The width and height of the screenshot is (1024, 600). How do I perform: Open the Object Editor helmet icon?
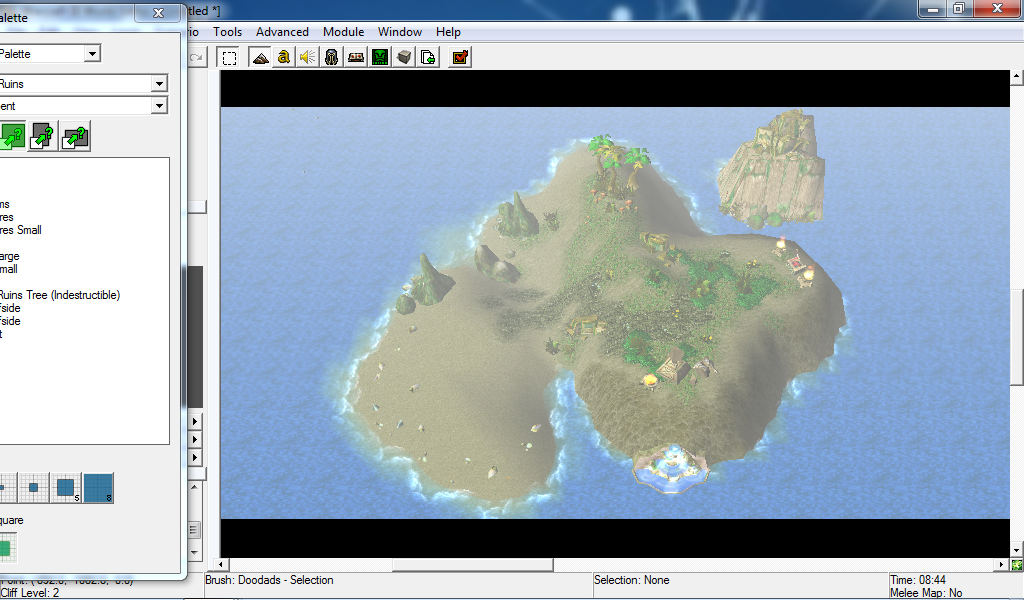[331, 57]
